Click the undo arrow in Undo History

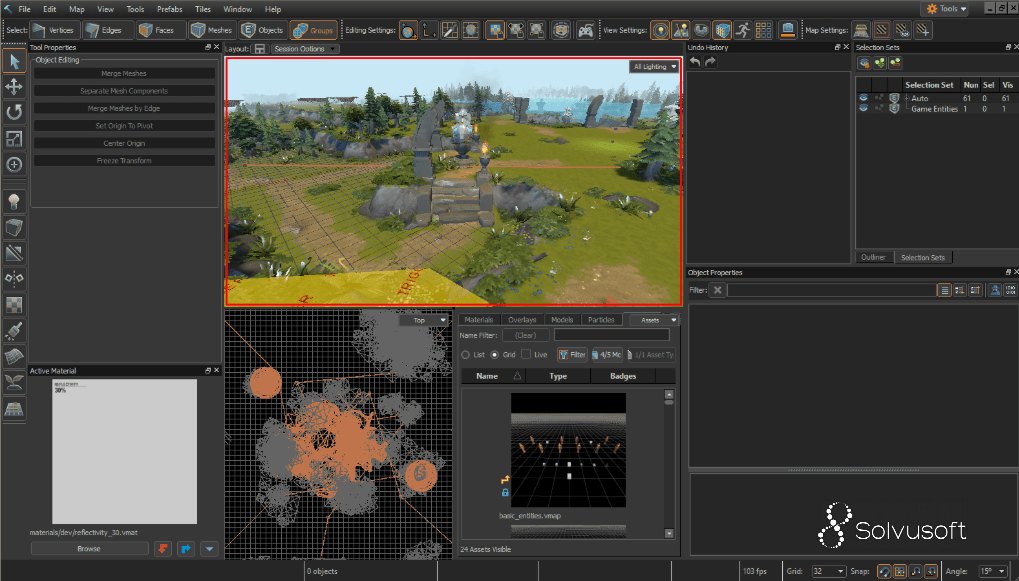[x=695, y=62]
